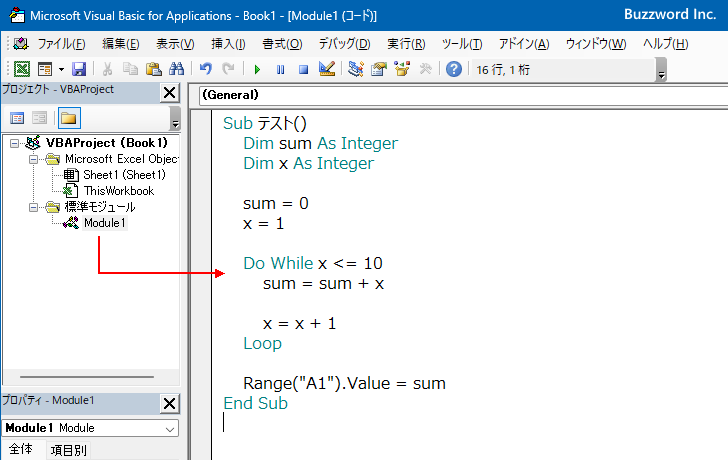
Task: Open the ヘルプ(H) menu
Action: pyautogui.click(x=665, y=44)
